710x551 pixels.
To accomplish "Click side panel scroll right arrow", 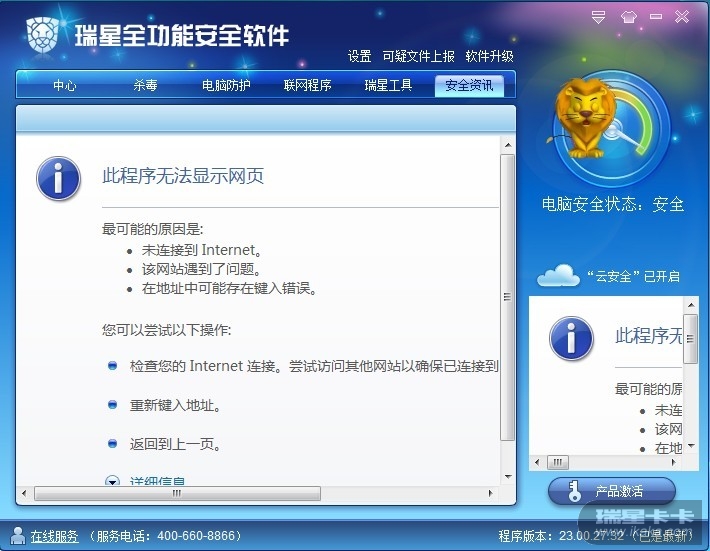I will 673,462.
